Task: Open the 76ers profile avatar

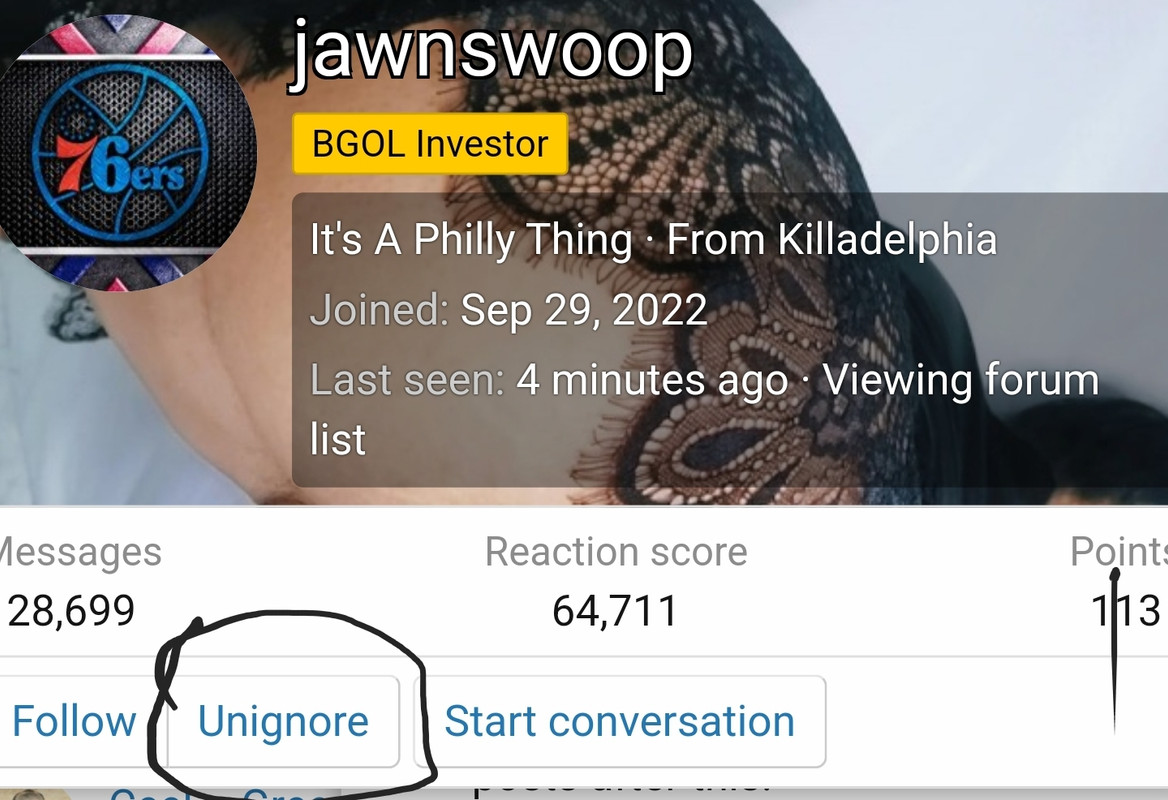Action: point(127,153)
